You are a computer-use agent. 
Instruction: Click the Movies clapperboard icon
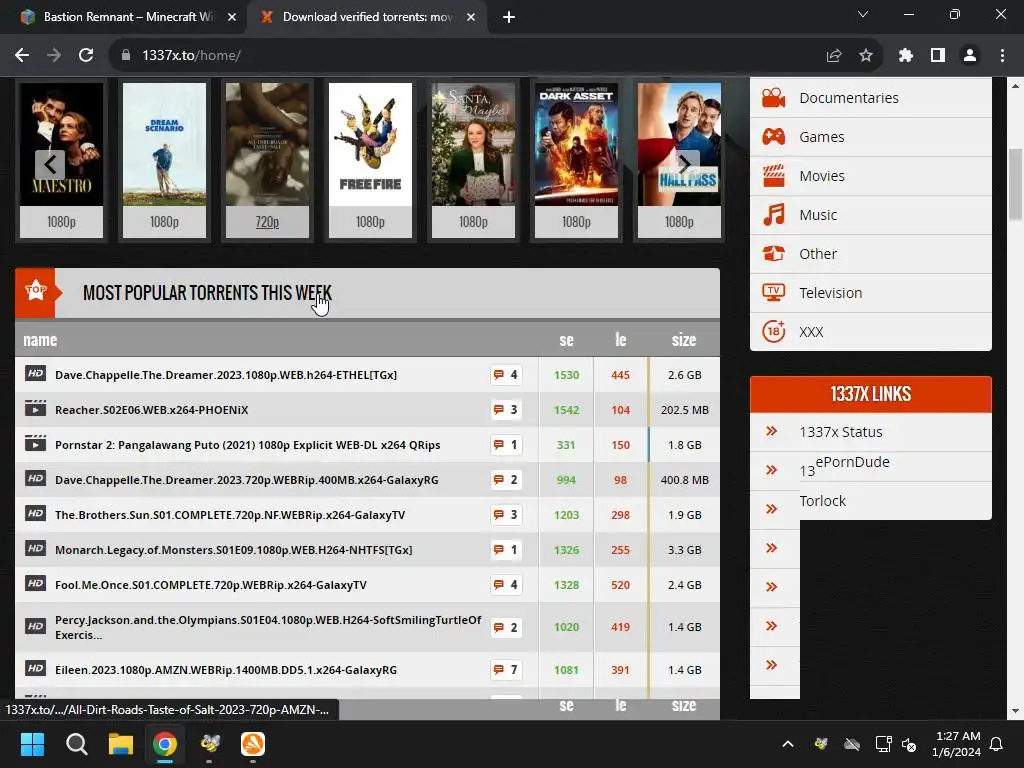tap(774, 176)
